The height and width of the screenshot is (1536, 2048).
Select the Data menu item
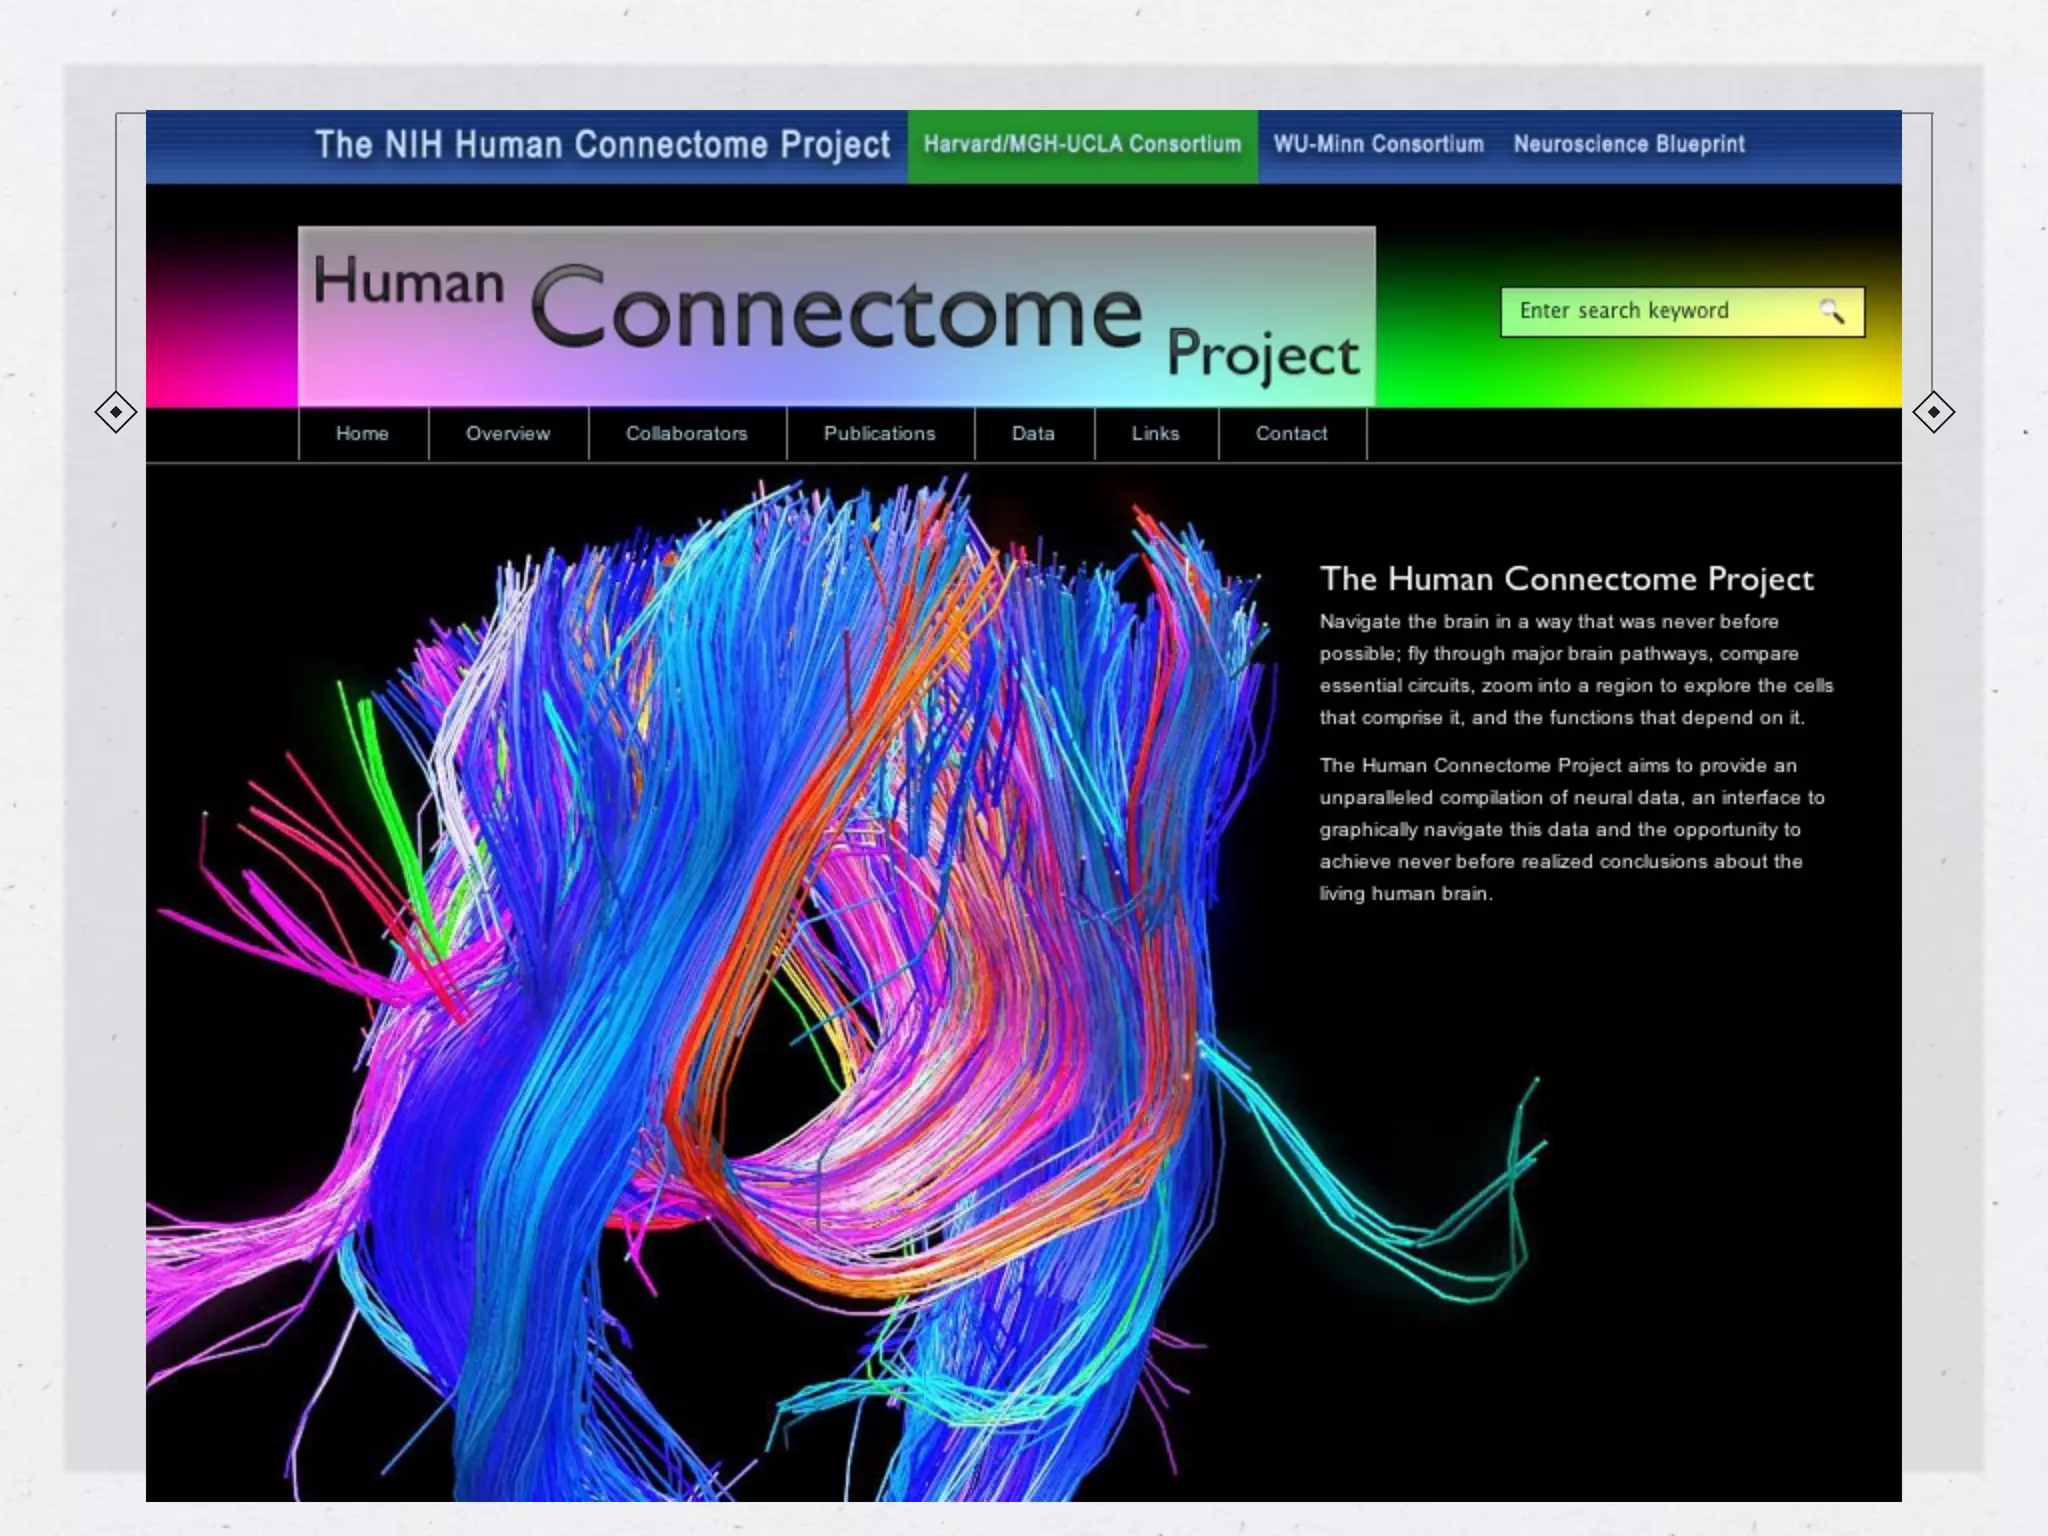(1034, 434)
